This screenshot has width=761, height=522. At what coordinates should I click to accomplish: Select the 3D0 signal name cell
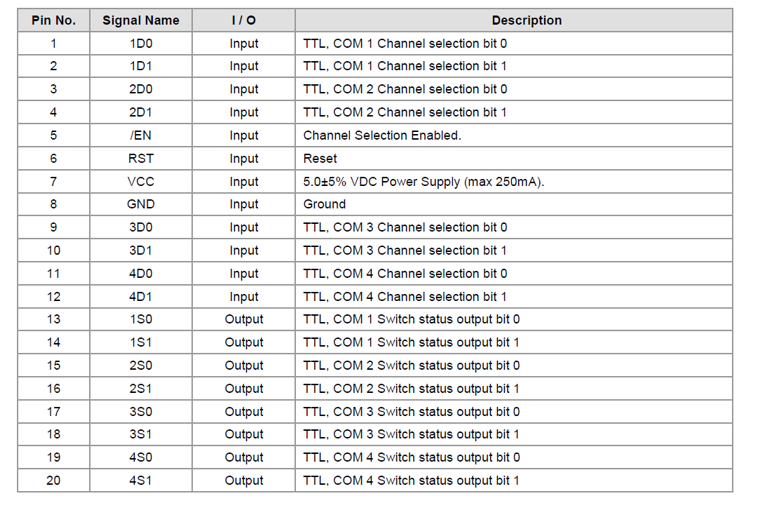point(141,228)
